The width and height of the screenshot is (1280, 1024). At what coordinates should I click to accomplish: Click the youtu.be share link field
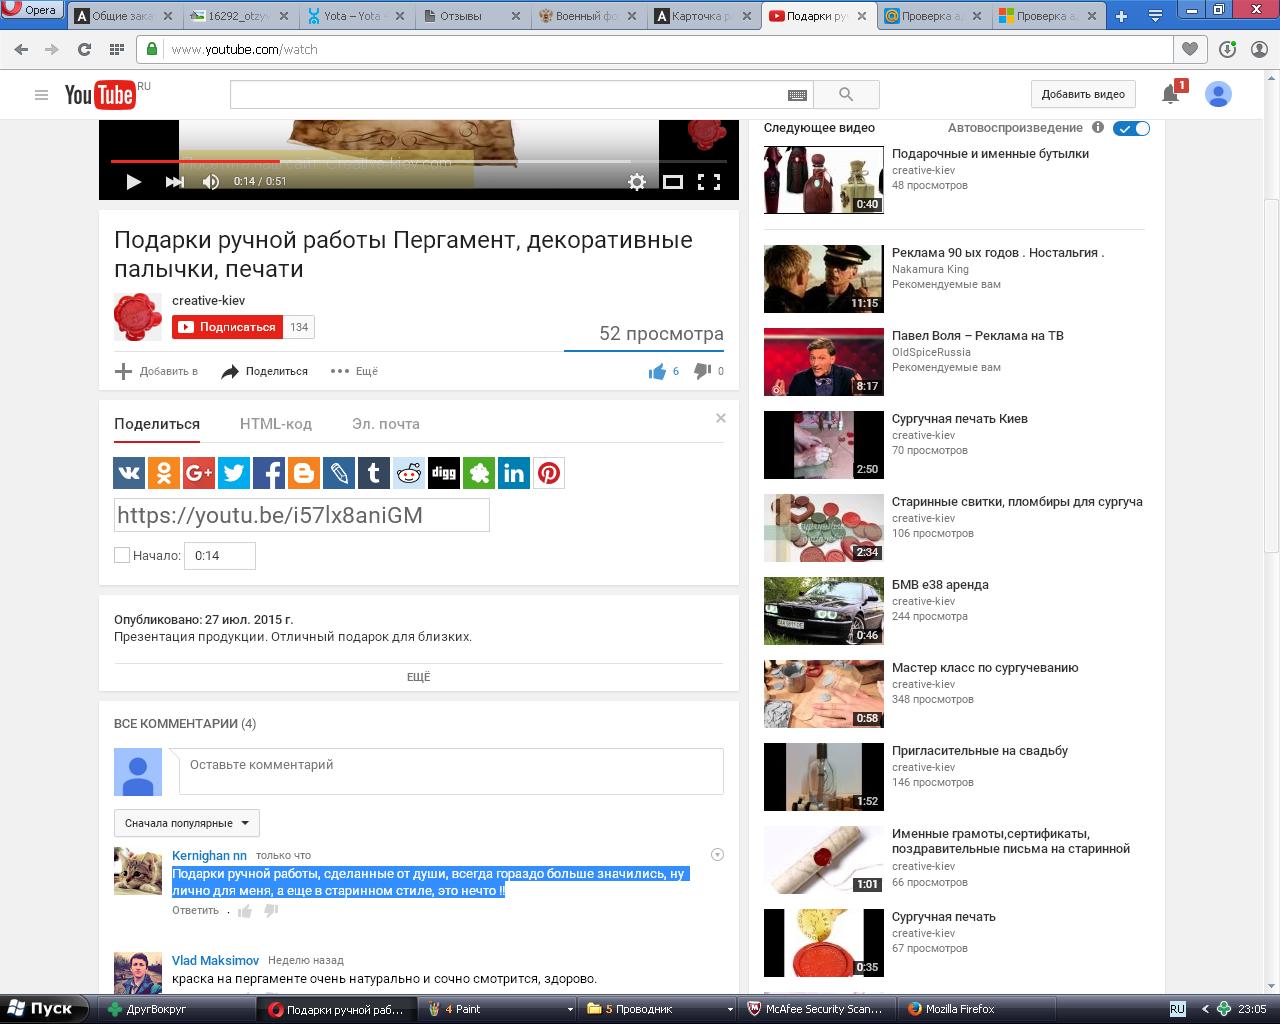(x=302, y=515)
